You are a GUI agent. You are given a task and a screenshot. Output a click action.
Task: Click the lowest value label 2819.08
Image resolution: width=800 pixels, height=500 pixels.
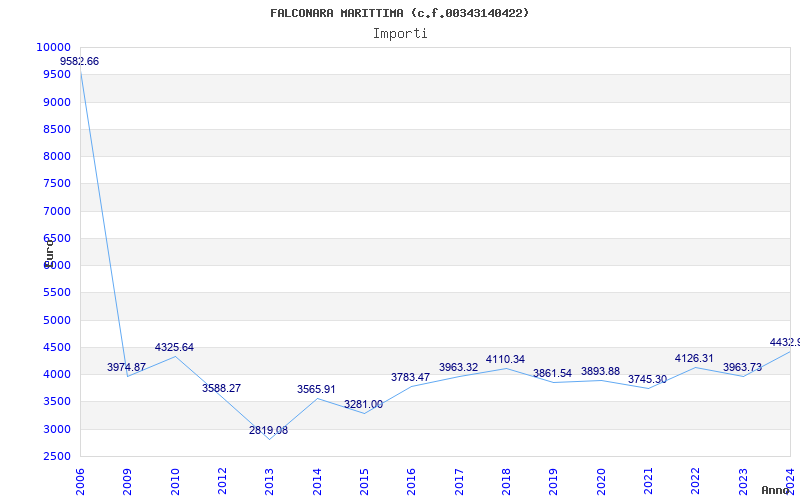click(x=268, y=430)
